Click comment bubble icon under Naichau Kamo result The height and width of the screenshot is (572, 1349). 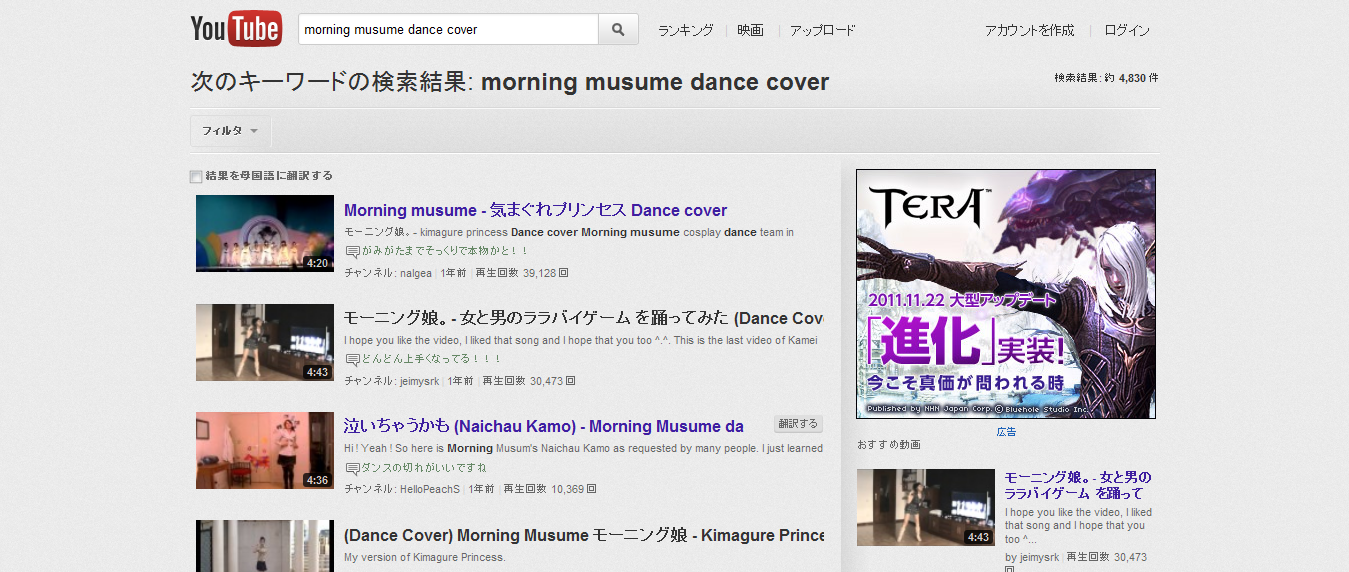pos(352,468)
